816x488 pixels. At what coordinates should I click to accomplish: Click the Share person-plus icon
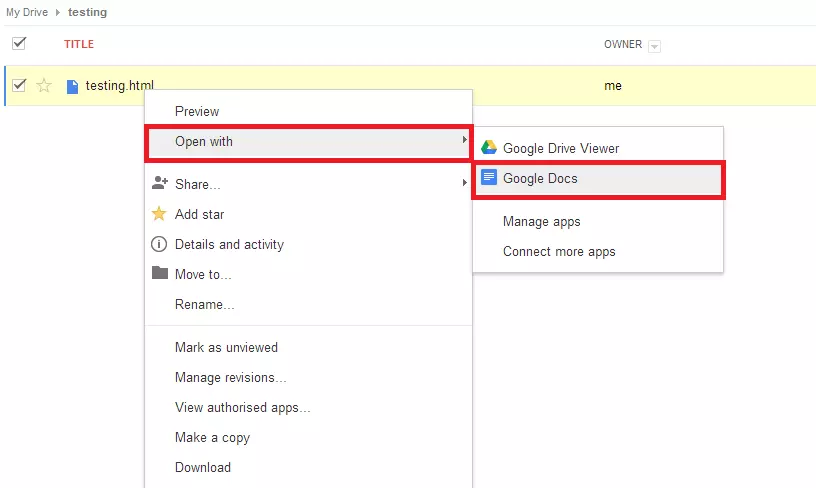(x=159, y=183)
